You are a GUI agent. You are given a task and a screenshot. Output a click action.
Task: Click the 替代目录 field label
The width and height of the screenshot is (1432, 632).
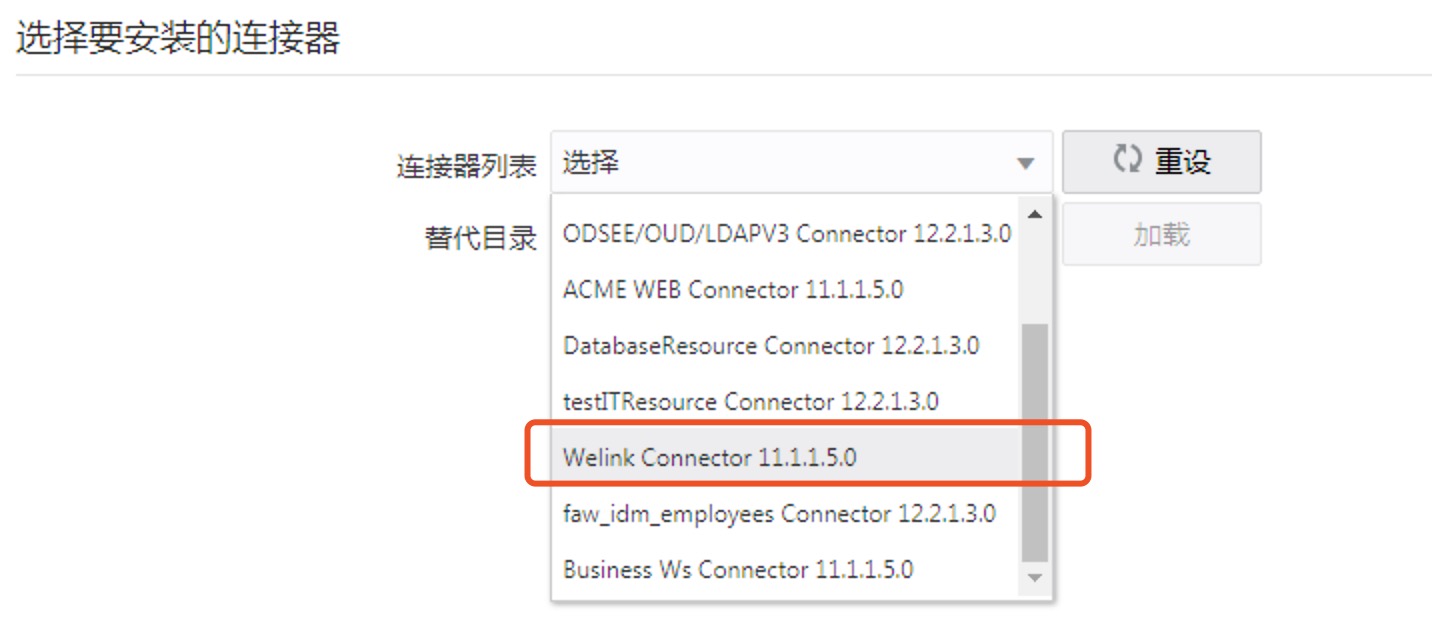pos(481,238)
